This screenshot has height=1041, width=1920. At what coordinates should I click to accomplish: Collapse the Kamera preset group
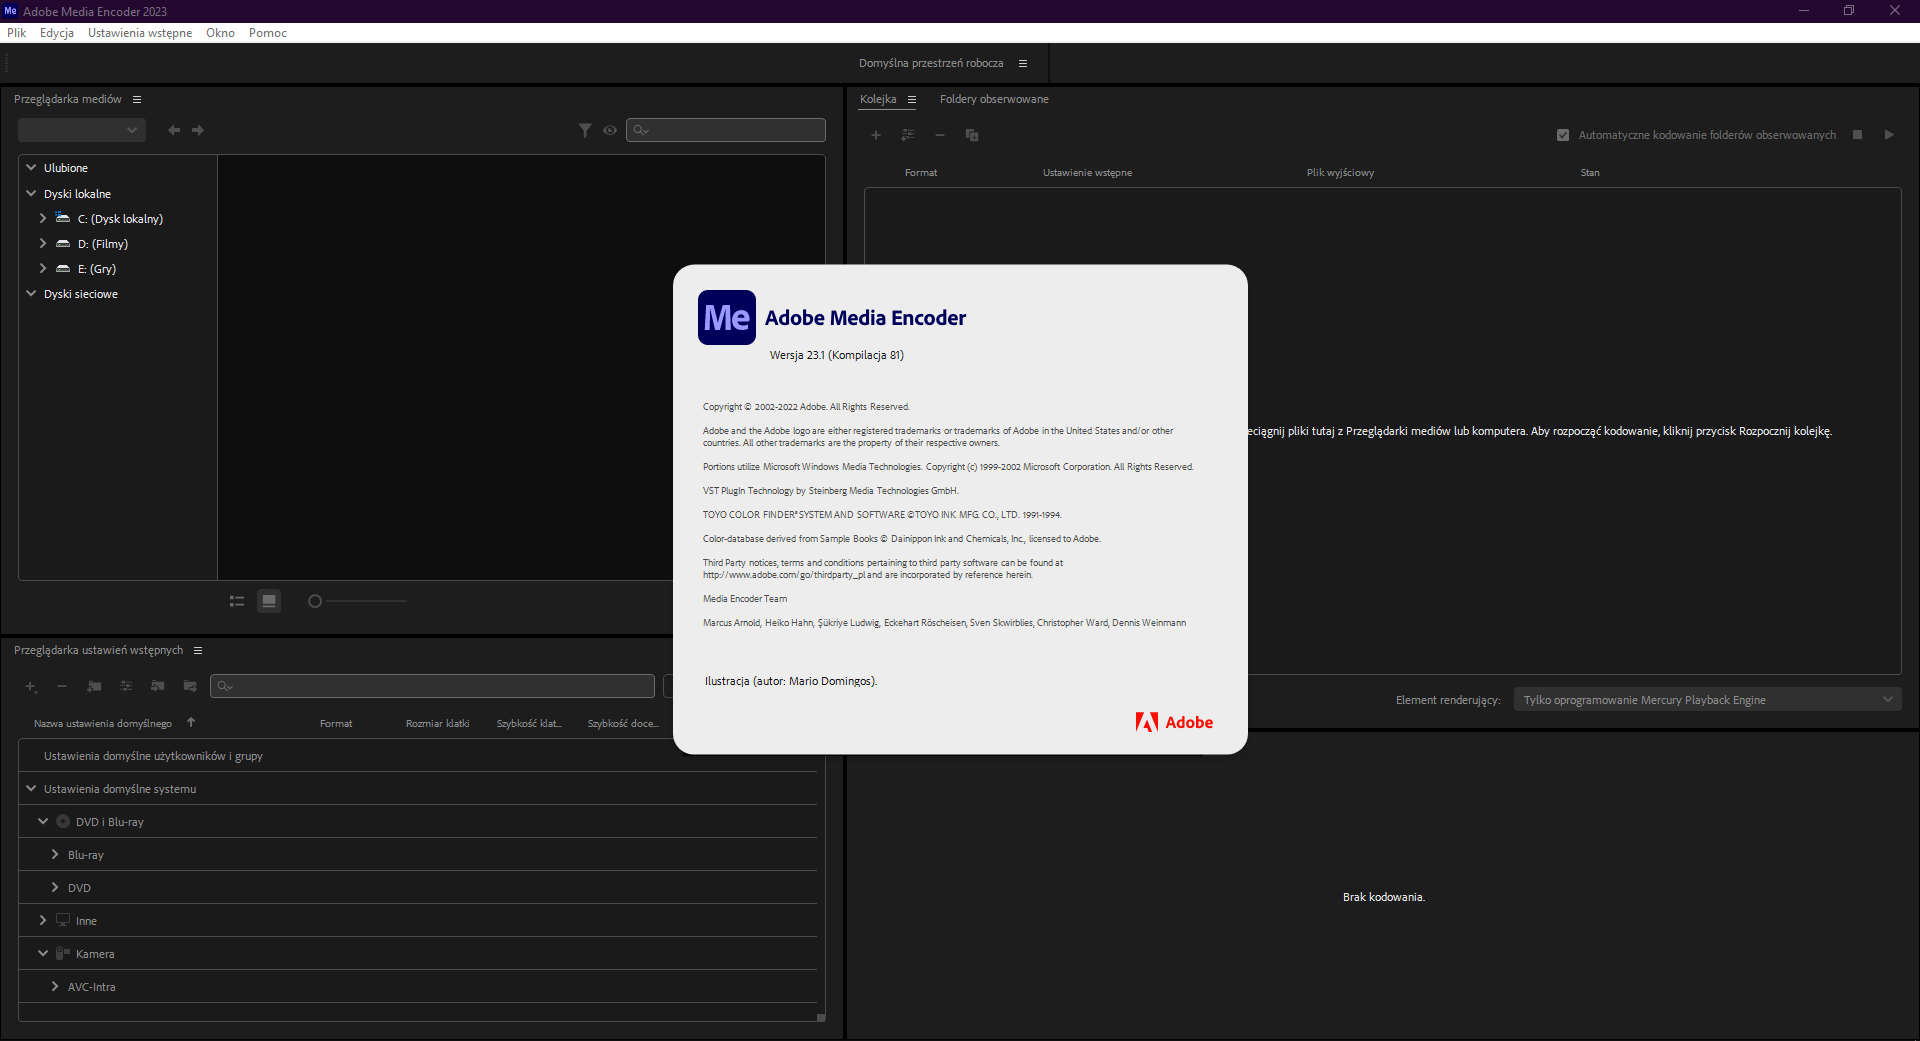click(x=43, y=953)
